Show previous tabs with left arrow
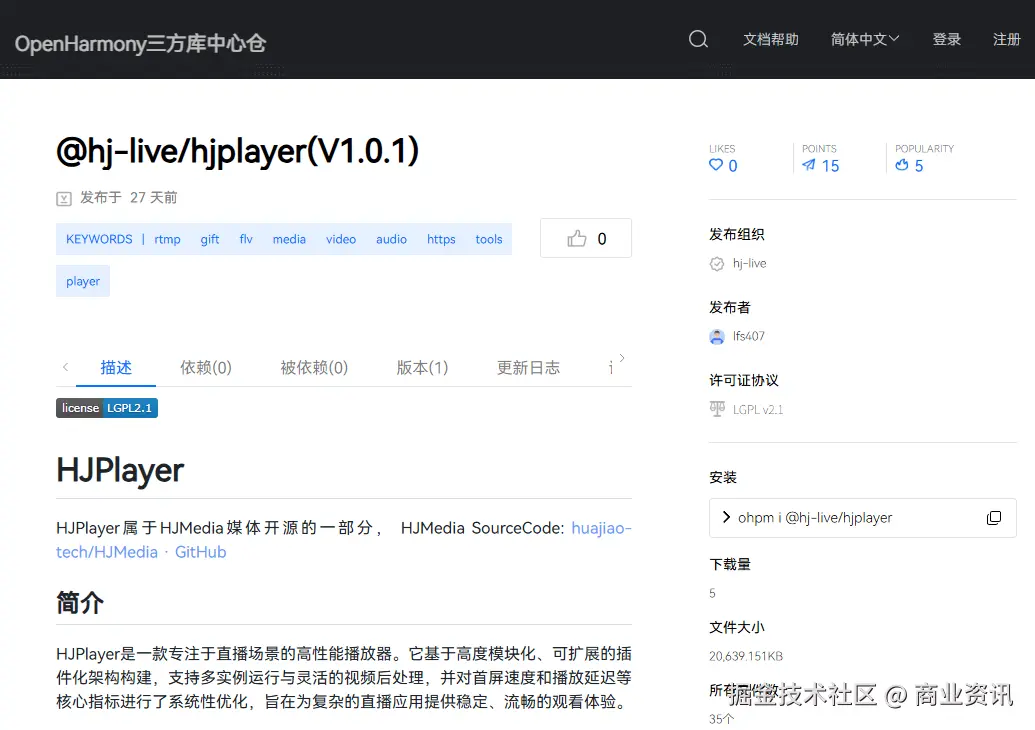 (x=65, y=367)
